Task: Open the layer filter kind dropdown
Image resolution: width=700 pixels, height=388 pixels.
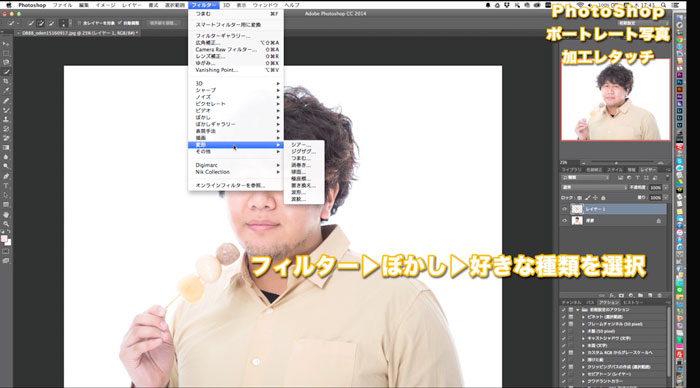Action: coord(585,178)
